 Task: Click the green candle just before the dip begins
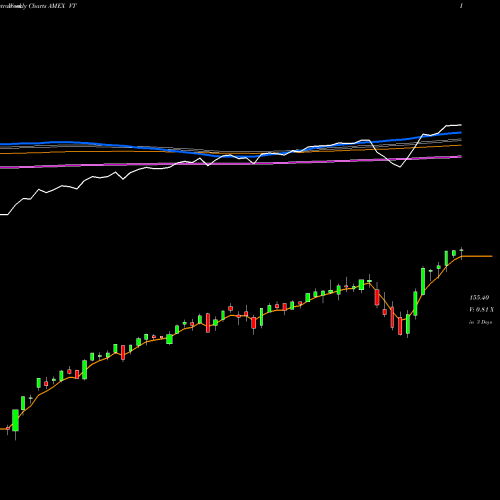[361, 285]
